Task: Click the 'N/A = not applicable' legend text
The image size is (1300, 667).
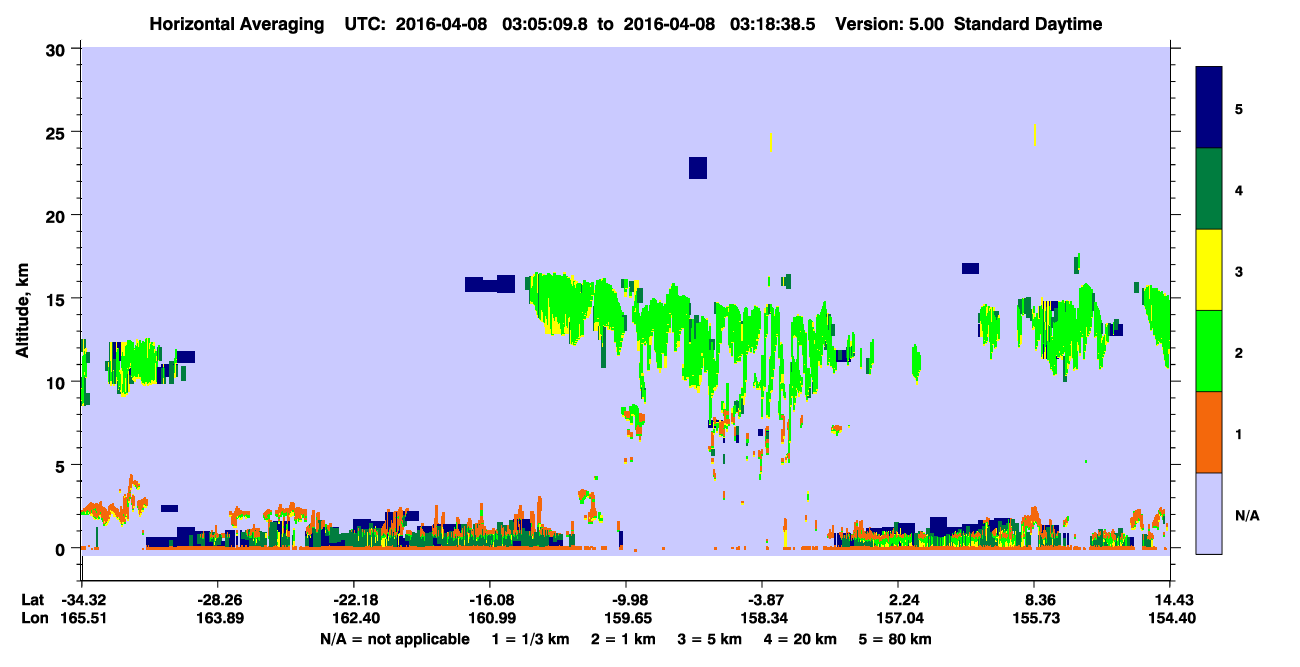Action: coord(394,639)
